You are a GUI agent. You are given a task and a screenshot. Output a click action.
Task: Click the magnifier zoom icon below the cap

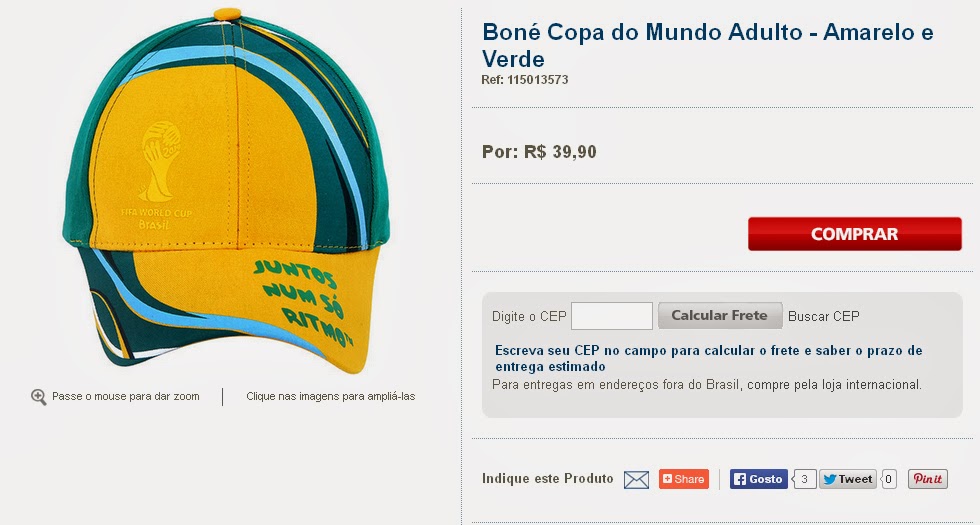tap(39, 397)
